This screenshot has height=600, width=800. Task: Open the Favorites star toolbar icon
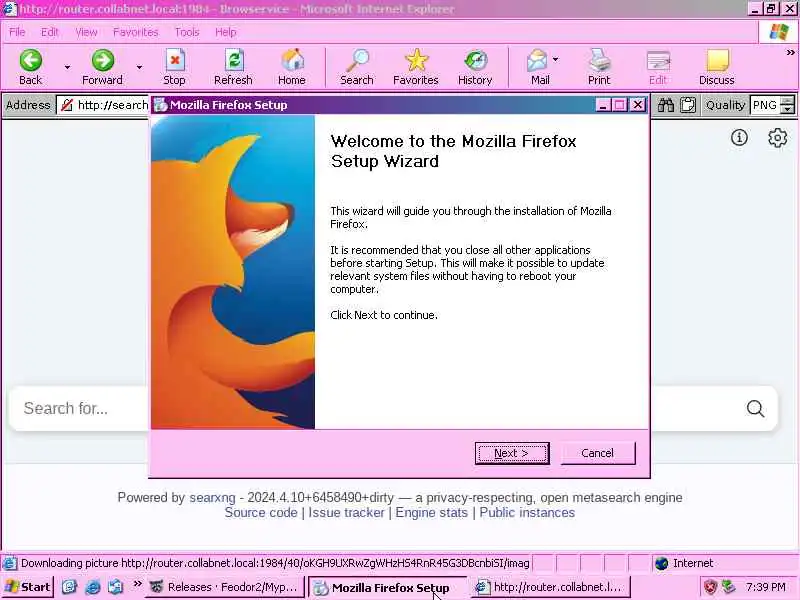point(416,61)
